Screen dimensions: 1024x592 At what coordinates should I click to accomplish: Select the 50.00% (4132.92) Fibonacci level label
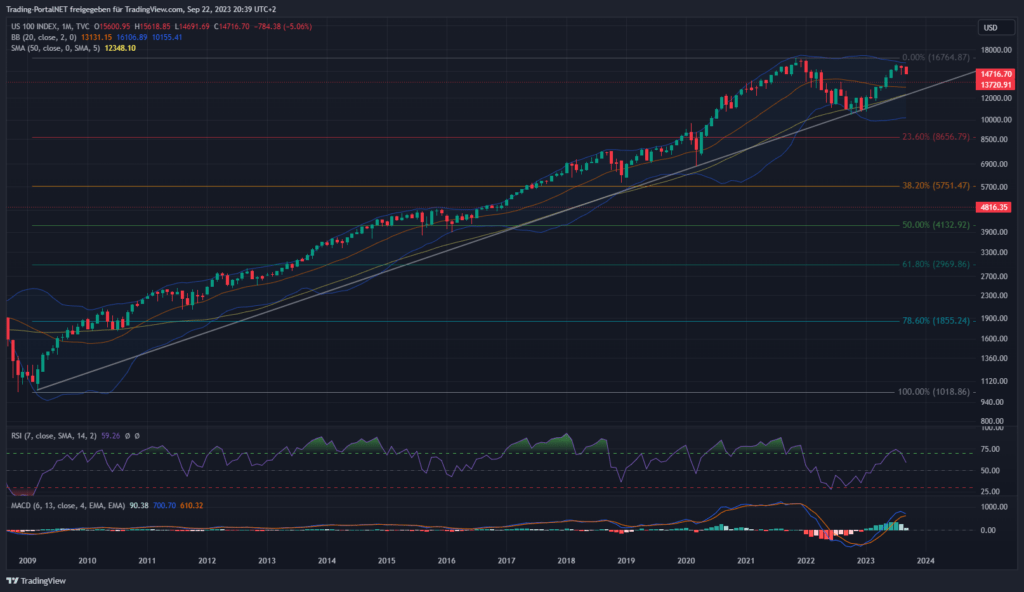click(x=936, y=225)
